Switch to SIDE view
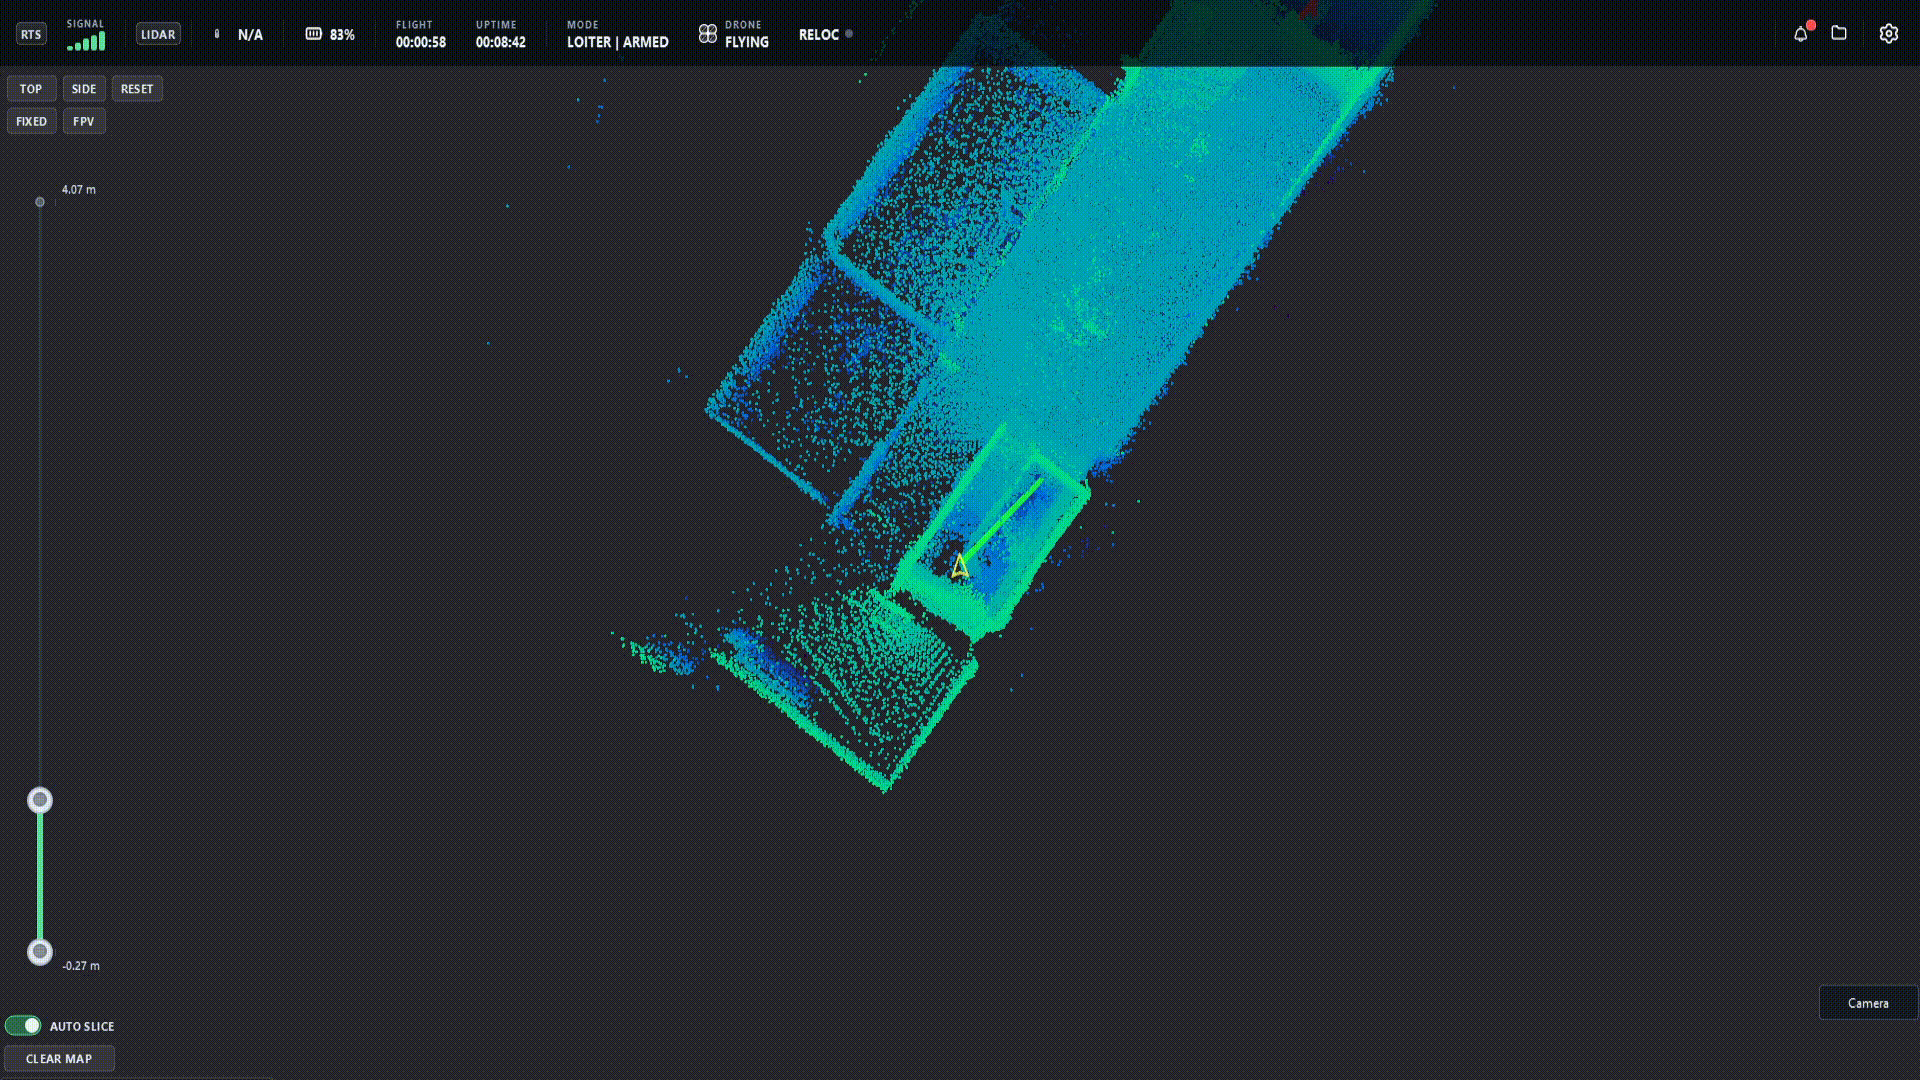1920x1080 pixels. click(84, 89)
